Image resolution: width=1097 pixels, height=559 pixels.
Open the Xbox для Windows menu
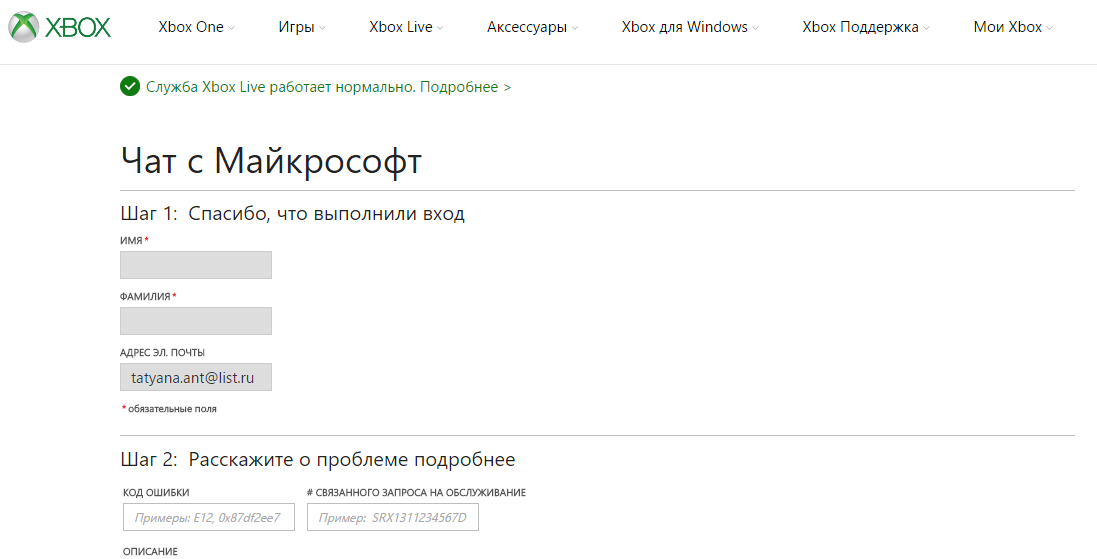click(x=685, y=27)
